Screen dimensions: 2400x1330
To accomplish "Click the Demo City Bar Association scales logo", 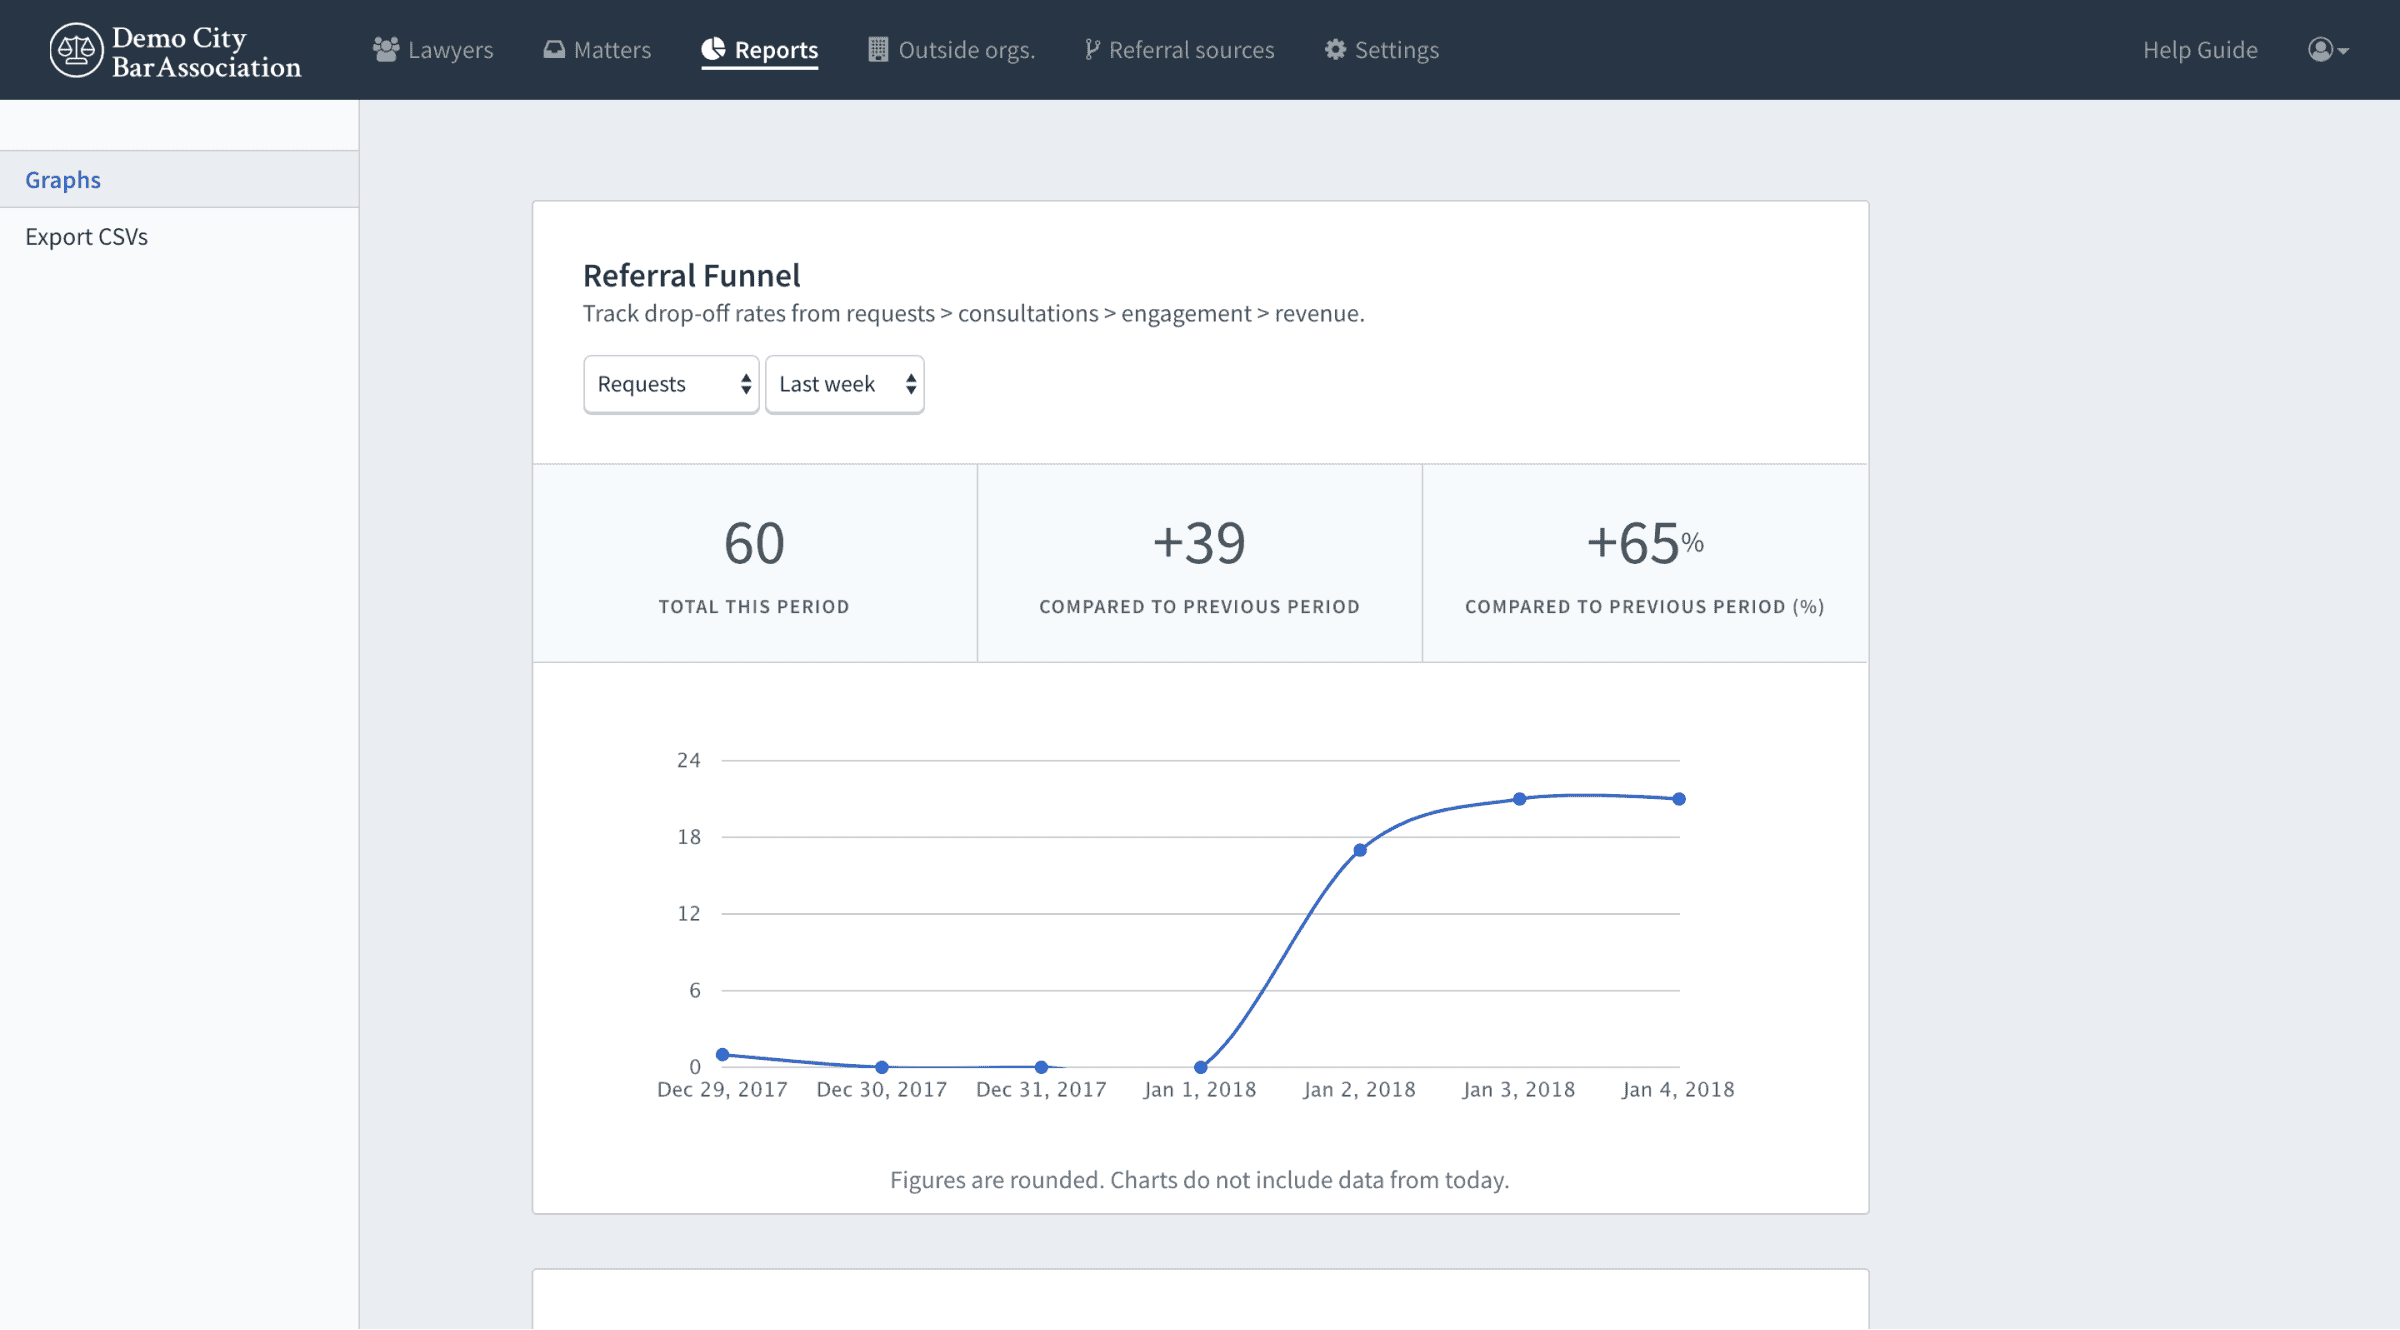I will coord(76,50).
